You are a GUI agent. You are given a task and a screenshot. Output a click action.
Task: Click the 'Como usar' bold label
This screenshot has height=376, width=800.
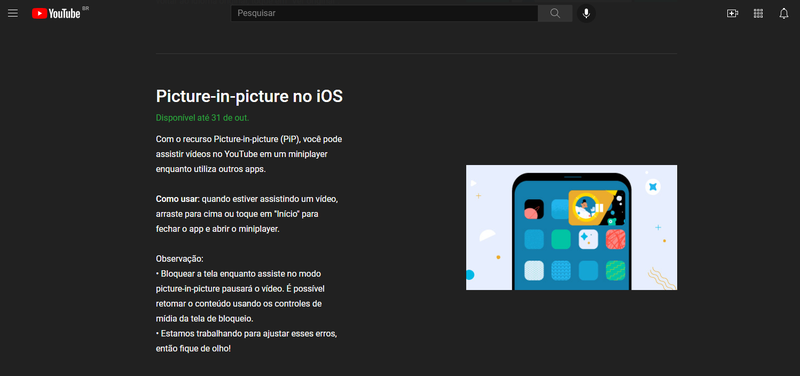tap(178, 198)
